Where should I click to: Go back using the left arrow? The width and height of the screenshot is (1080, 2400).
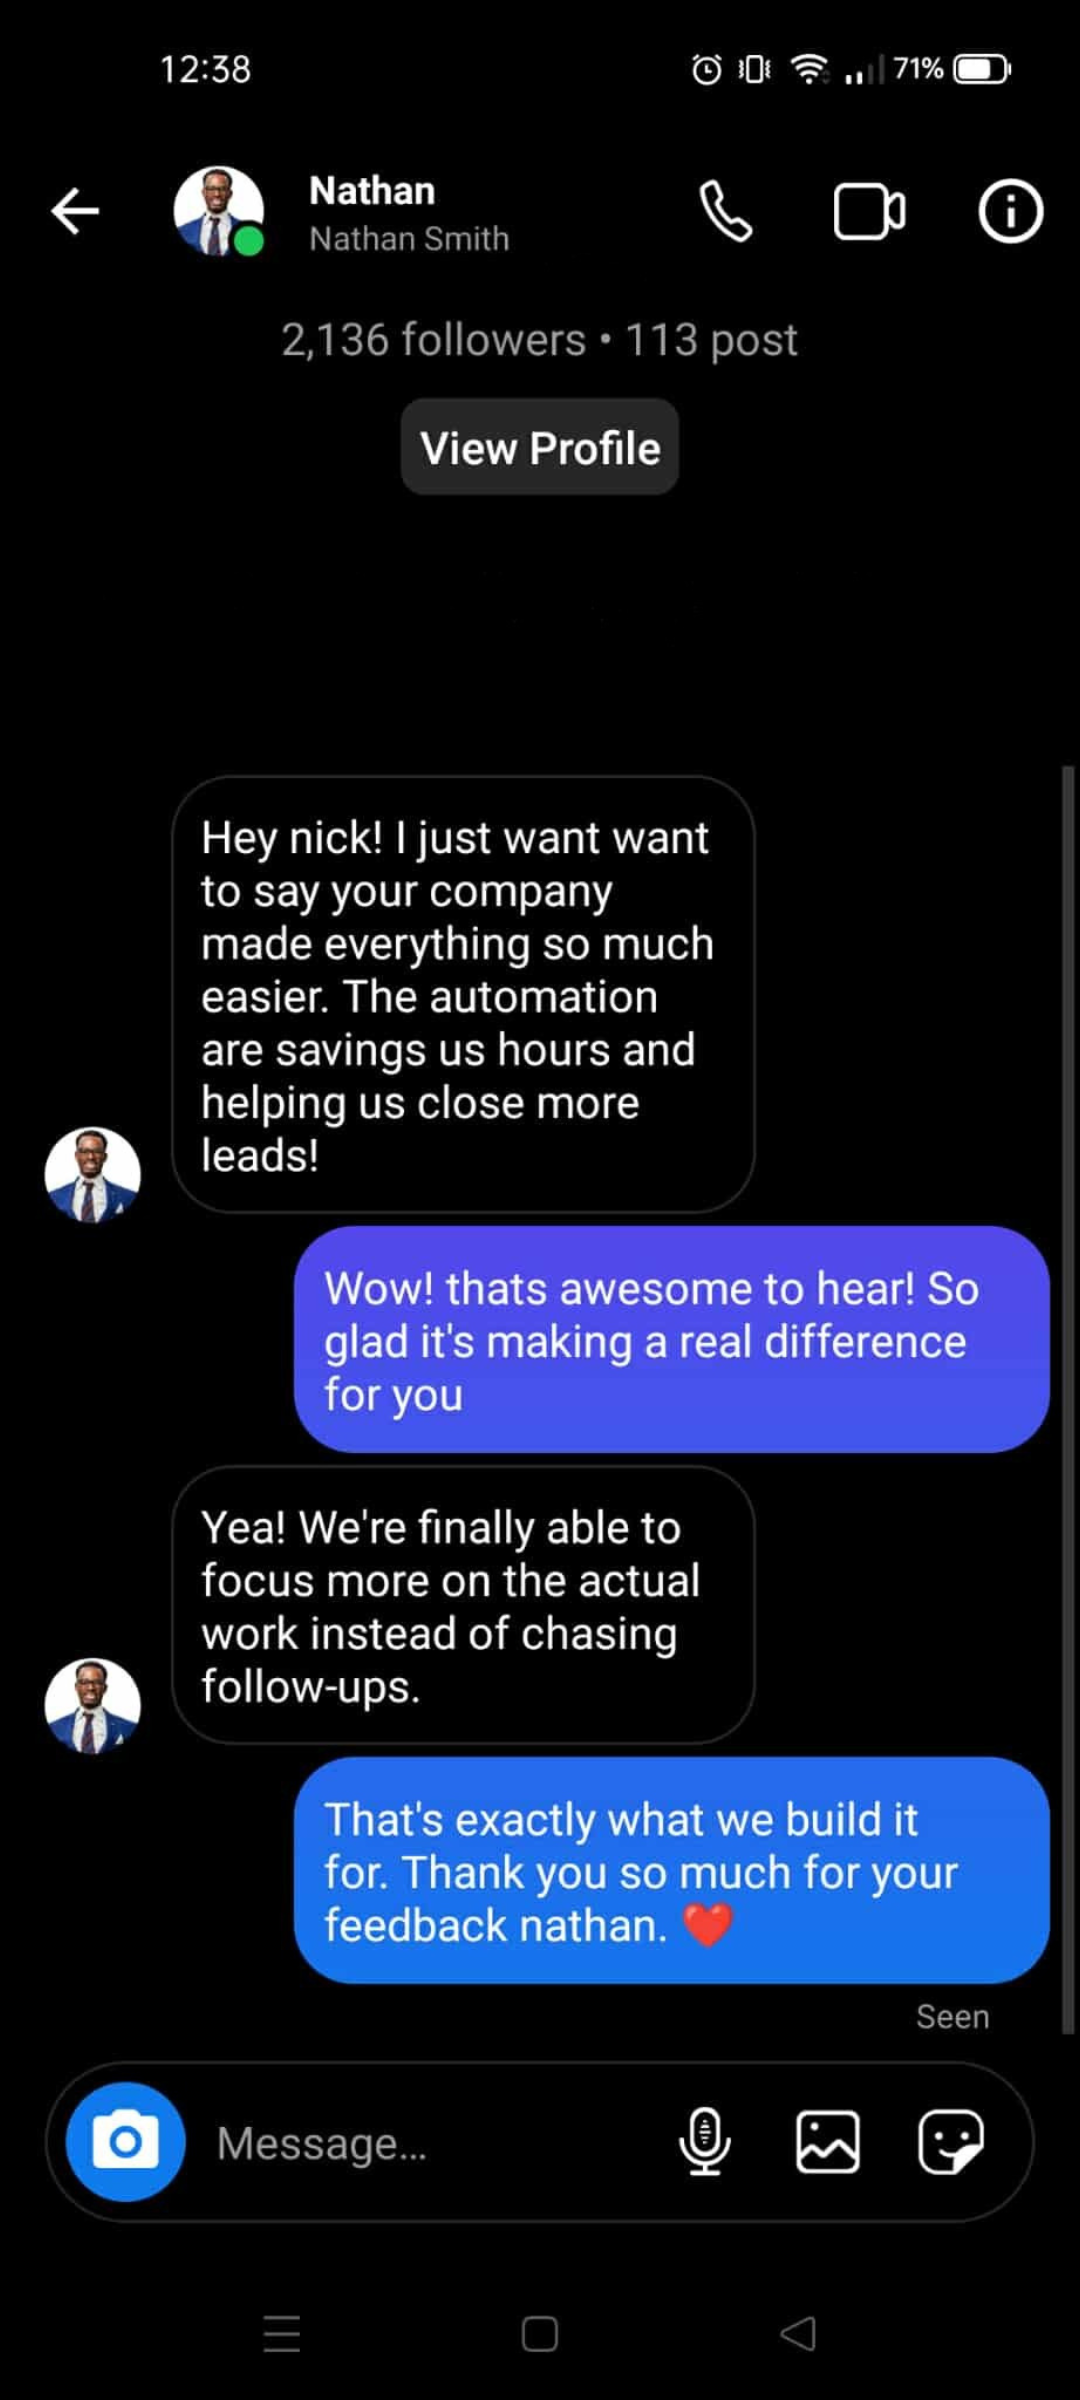[x=75, y=211]
